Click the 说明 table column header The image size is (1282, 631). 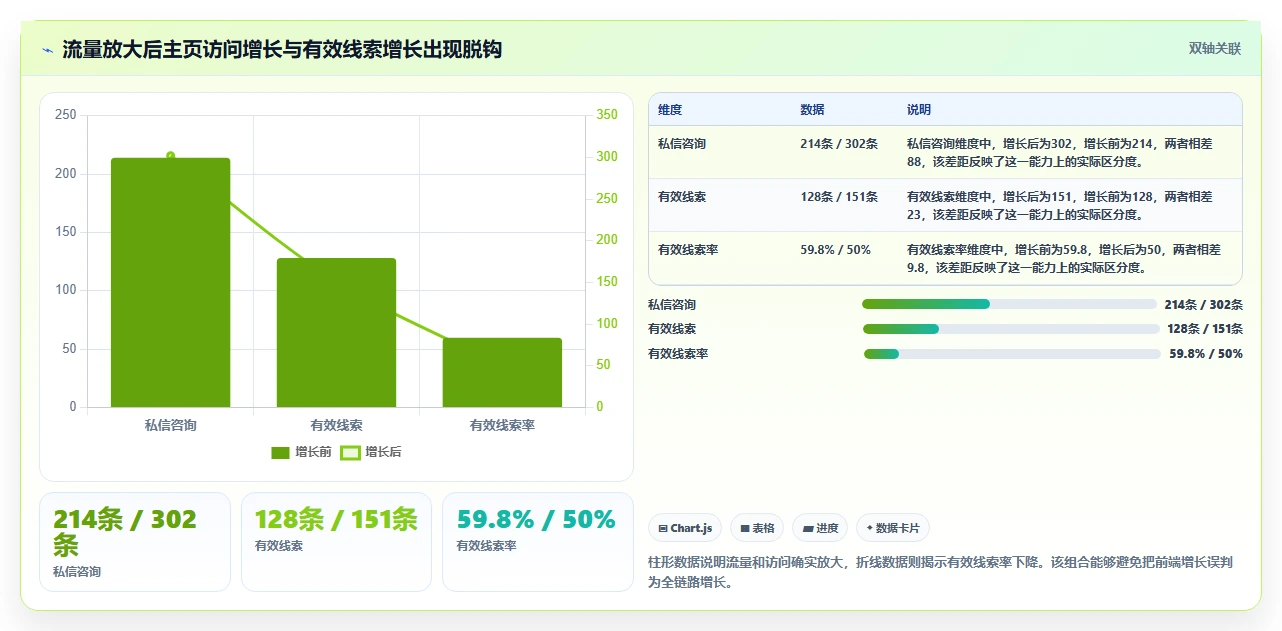tap(918, 109)
